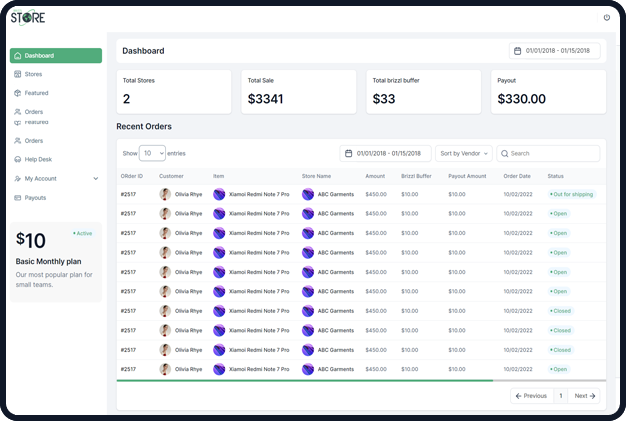Click the Featured box icon in sidebar

(x=18, y=93)
